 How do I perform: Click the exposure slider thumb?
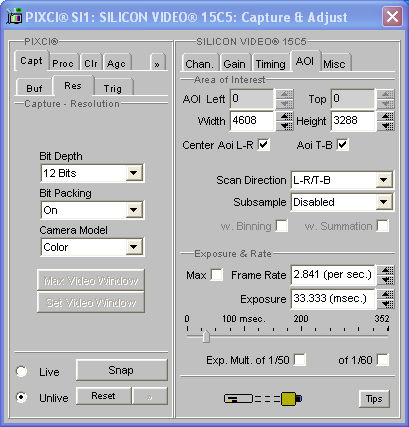pos(206,336)
